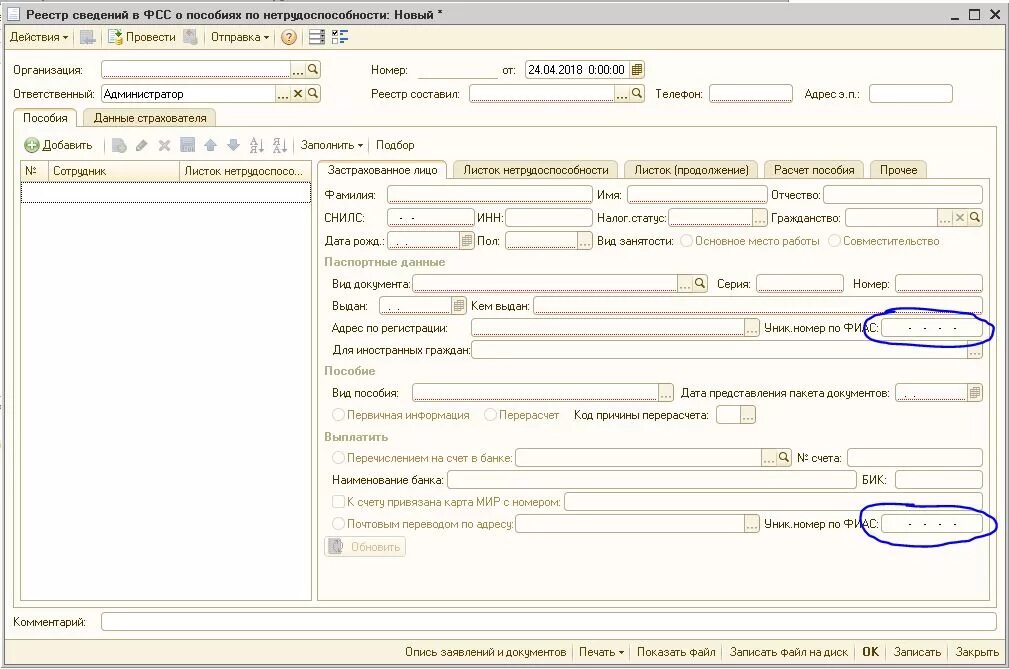
Task: Click the copy row icon after Добавить
Action: pyautogui.click(x=119, y=145)
